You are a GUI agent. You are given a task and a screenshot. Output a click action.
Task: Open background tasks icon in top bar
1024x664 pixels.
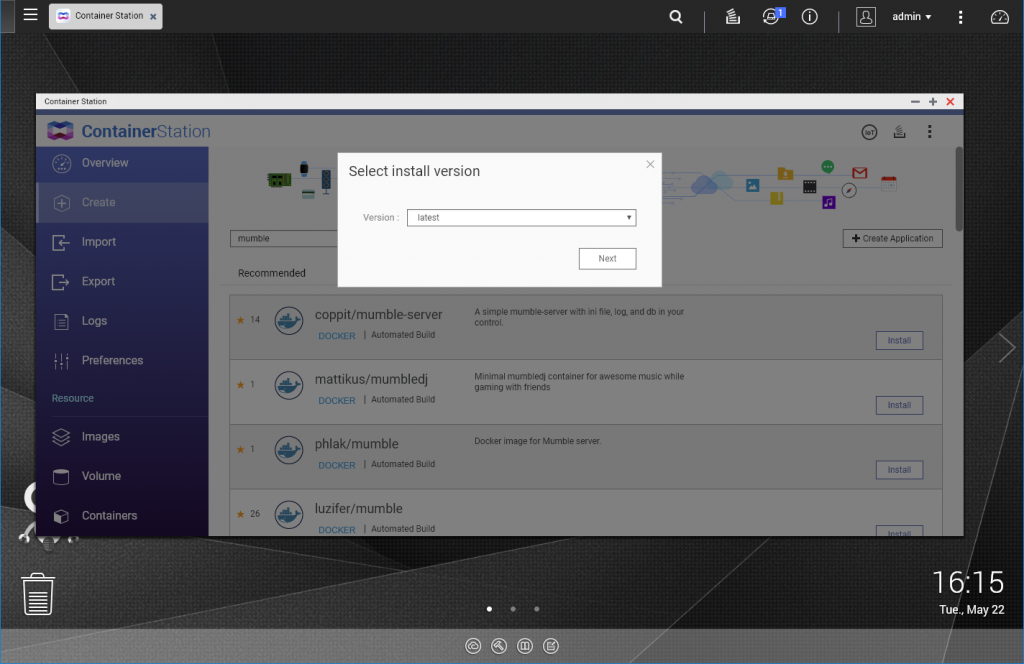(733, 17)
